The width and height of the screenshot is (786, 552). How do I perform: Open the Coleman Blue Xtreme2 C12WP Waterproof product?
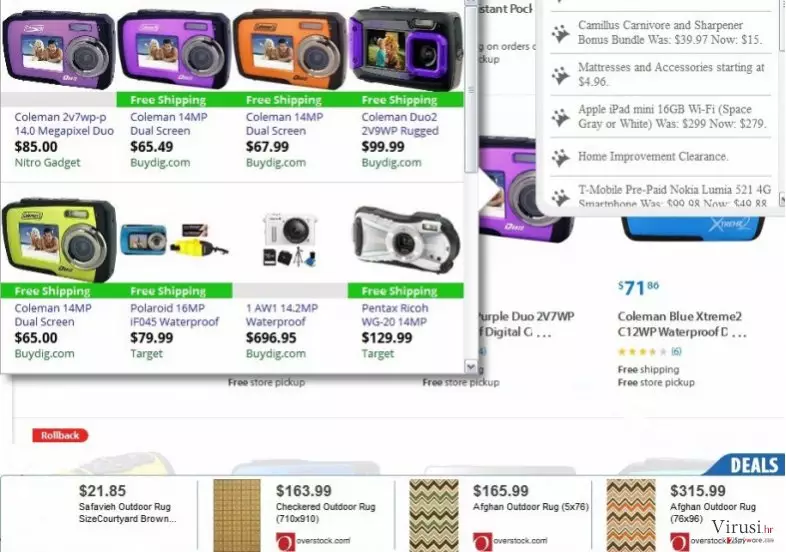pyautogui.click(x=682, y=324)
